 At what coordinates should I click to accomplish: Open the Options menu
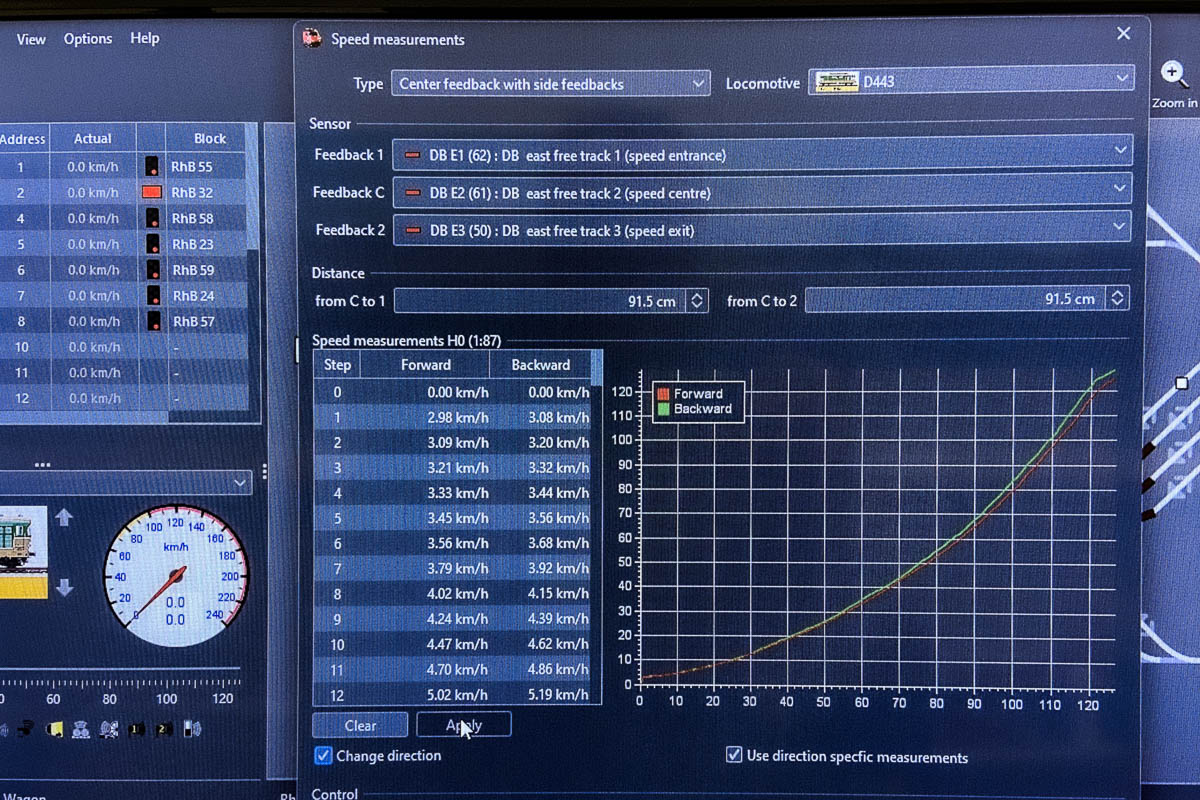coord(88,39)
